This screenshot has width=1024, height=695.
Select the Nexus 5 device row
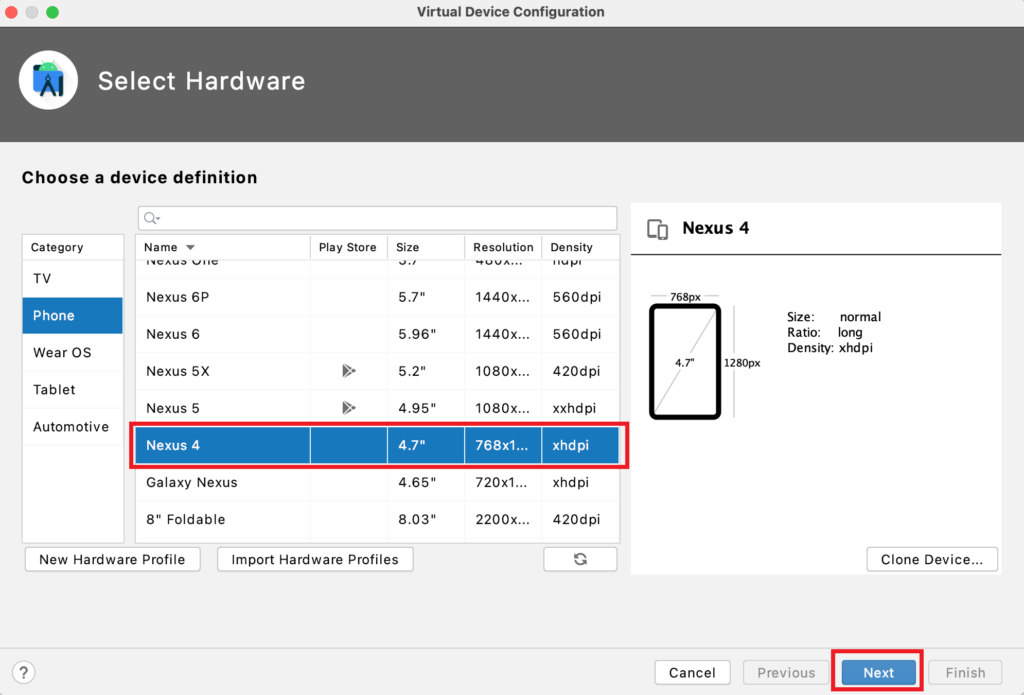click(x=377, y=408)
